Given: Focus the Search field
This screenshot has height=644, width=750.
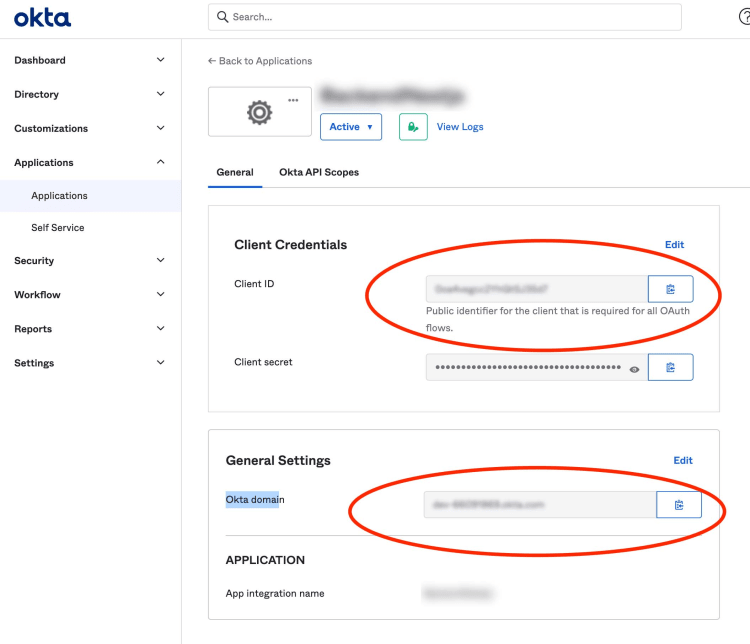Looking at the screenshot, I should pyautogui.click(x=445, y=17).
